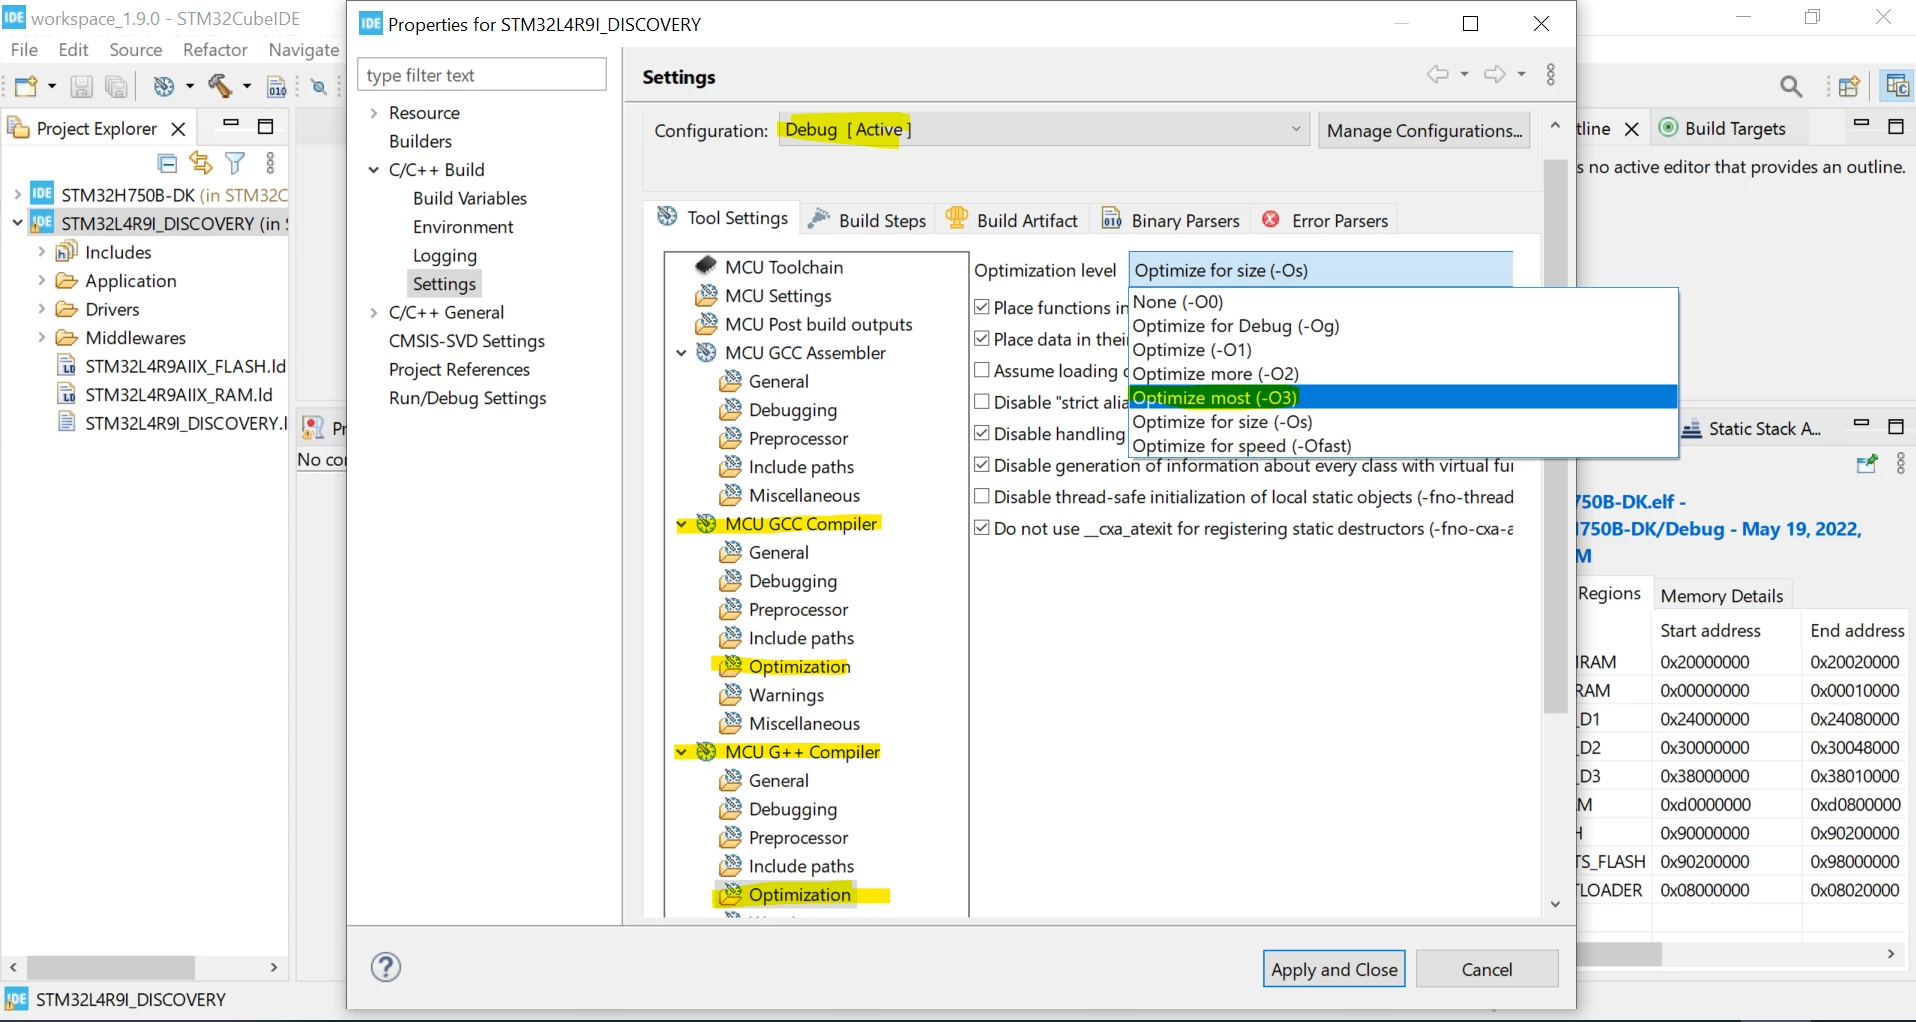The width and height of the screenshot is (1916, 1022).
Task: Toggle the 'Disable handling' checkbox
Action: 982,433
